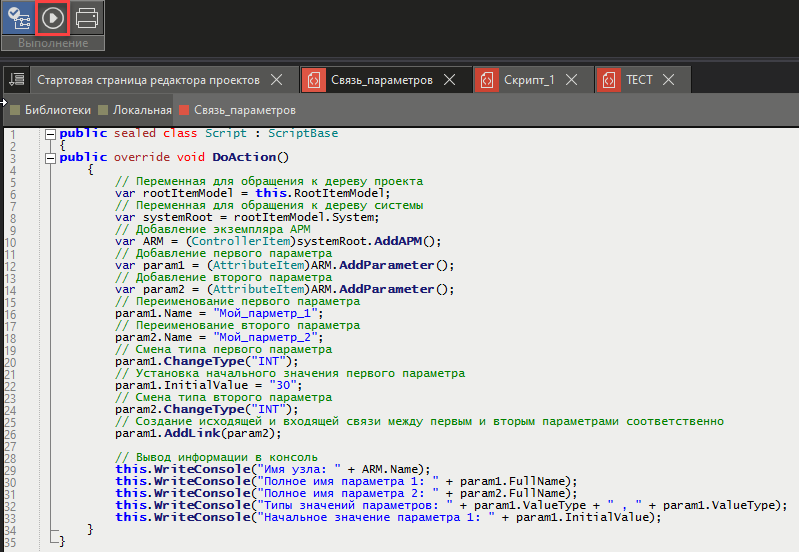Screen dimensions: 799x552
Task: Run the script with the play button
Action: [x=52, y=18]
